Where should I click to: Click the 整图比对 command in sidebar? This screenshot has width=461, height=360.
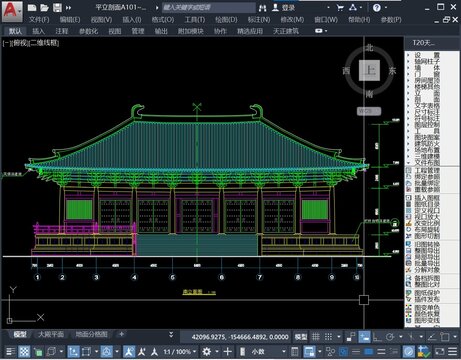tap(423, 284)
